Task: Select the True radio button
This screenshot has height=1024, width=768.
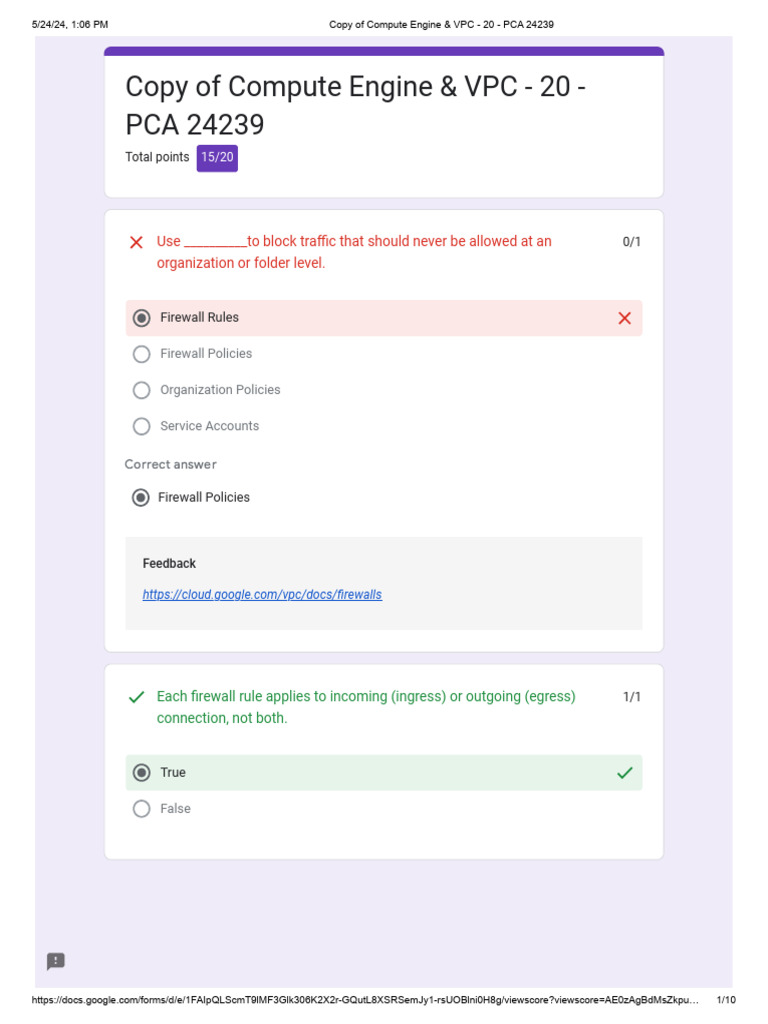Action: [142, 773]
